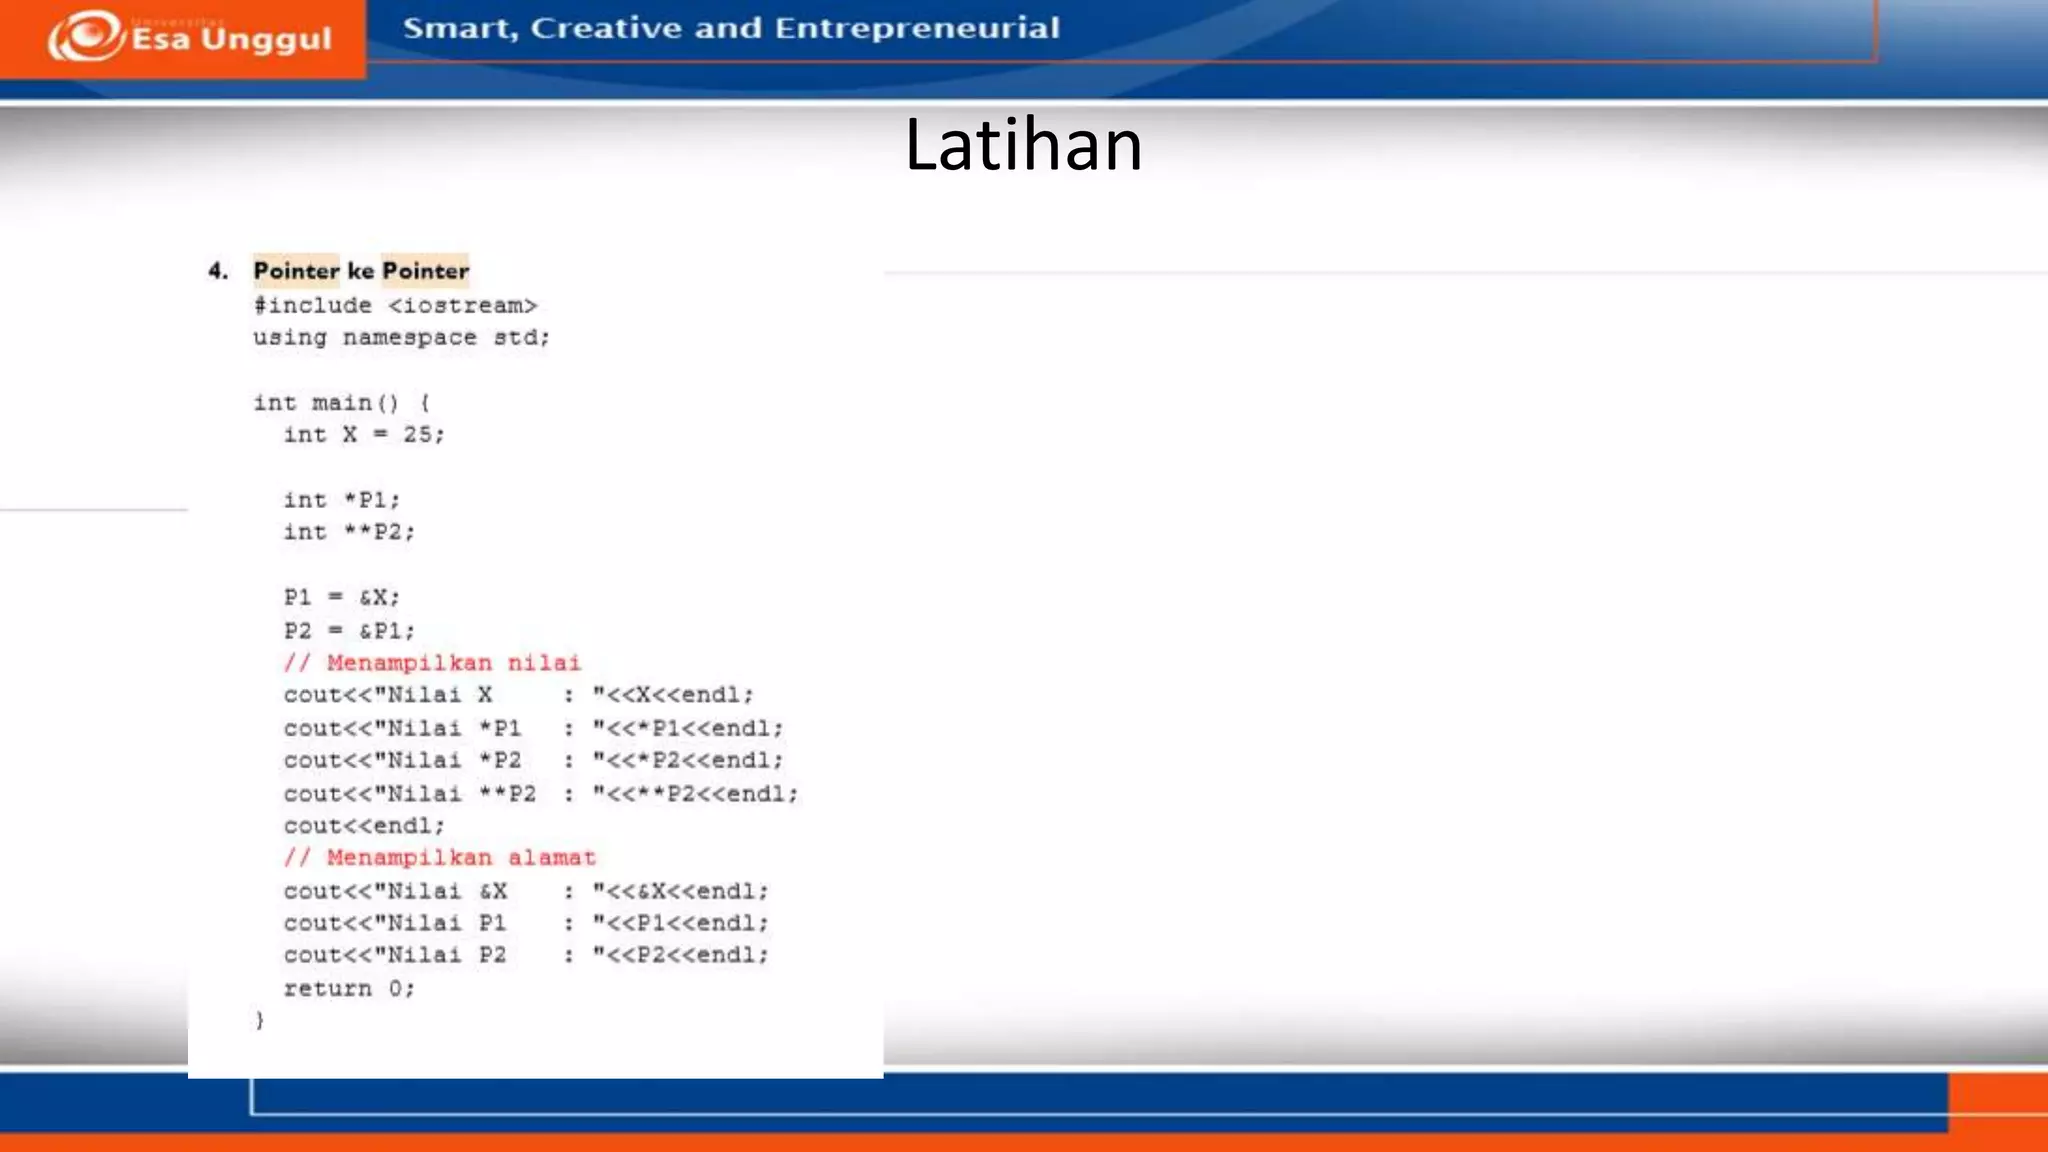Click the return 0 statement
This screenshot has height=1152, width=2048.
[349, 989]
